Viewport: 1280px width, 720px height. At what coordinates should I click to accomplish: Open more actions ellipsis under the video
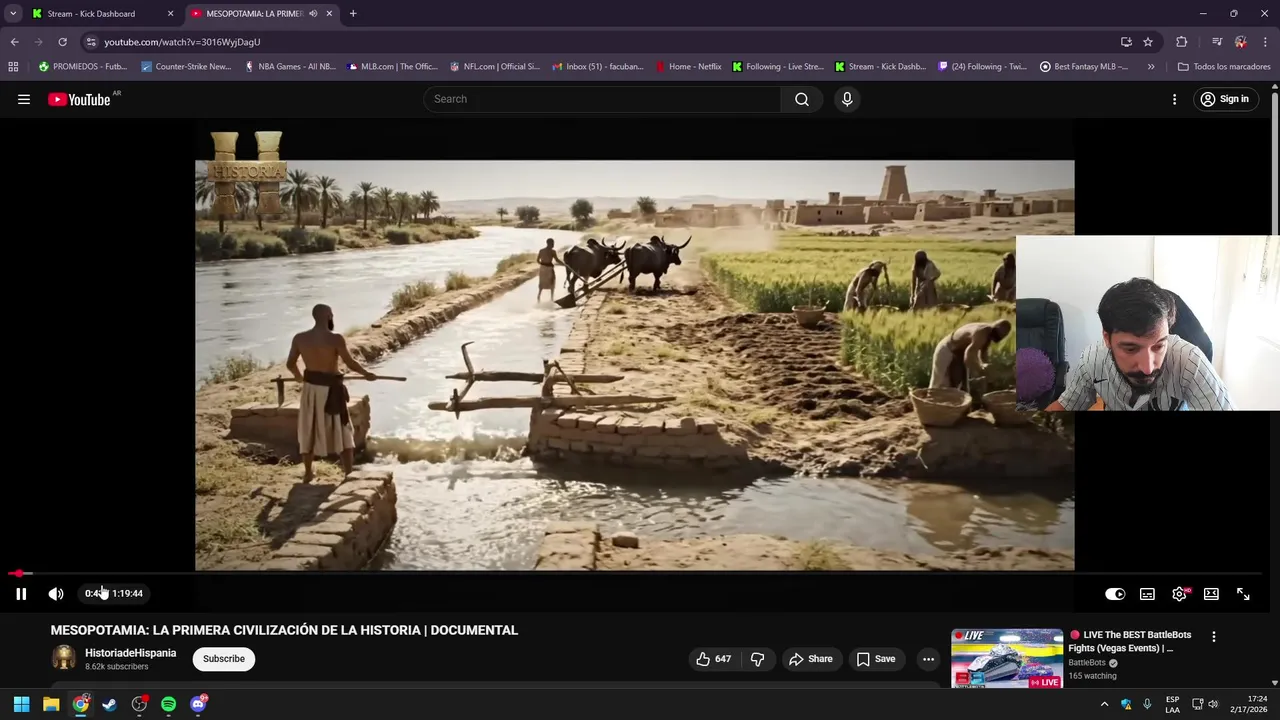[x=928, y=659]
